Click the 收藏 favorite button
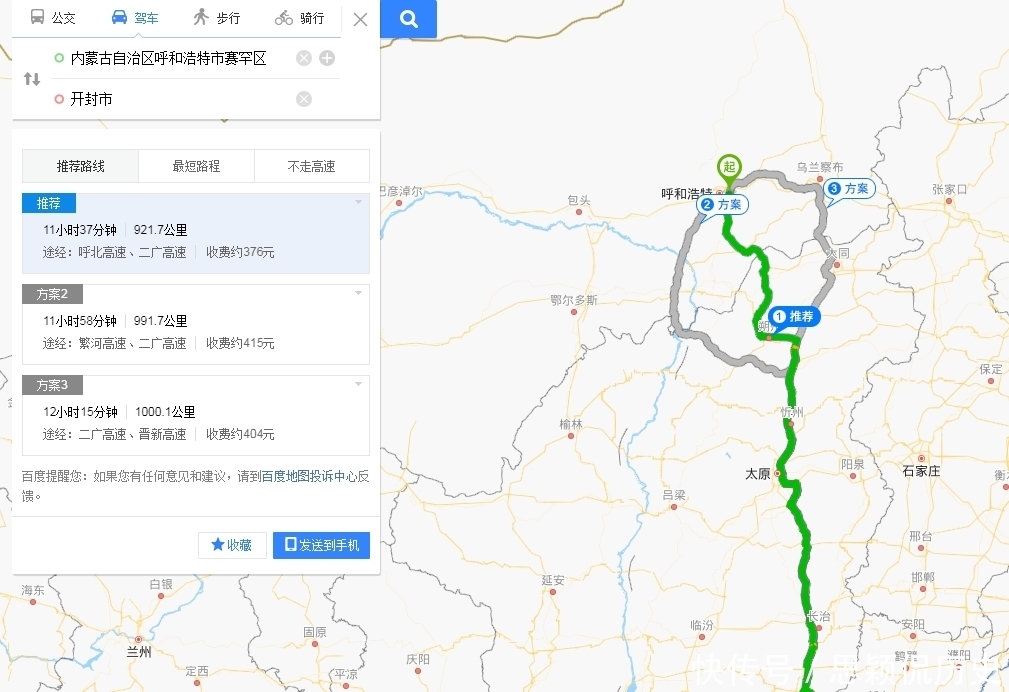The width and height of the screenshot is (1009, 692). 232,545
